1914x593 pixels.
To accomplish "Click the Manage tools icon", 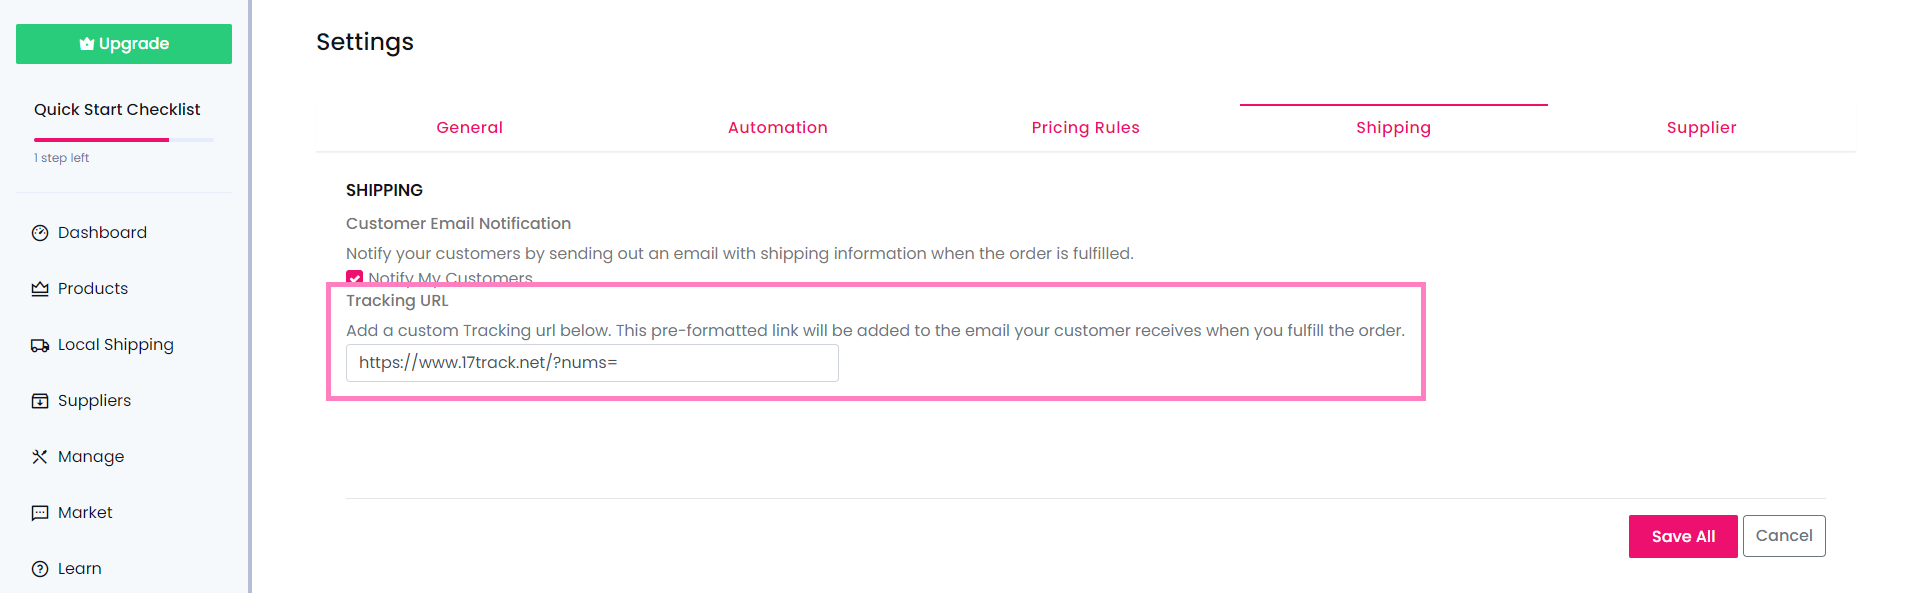I will (x=40, y=457).
